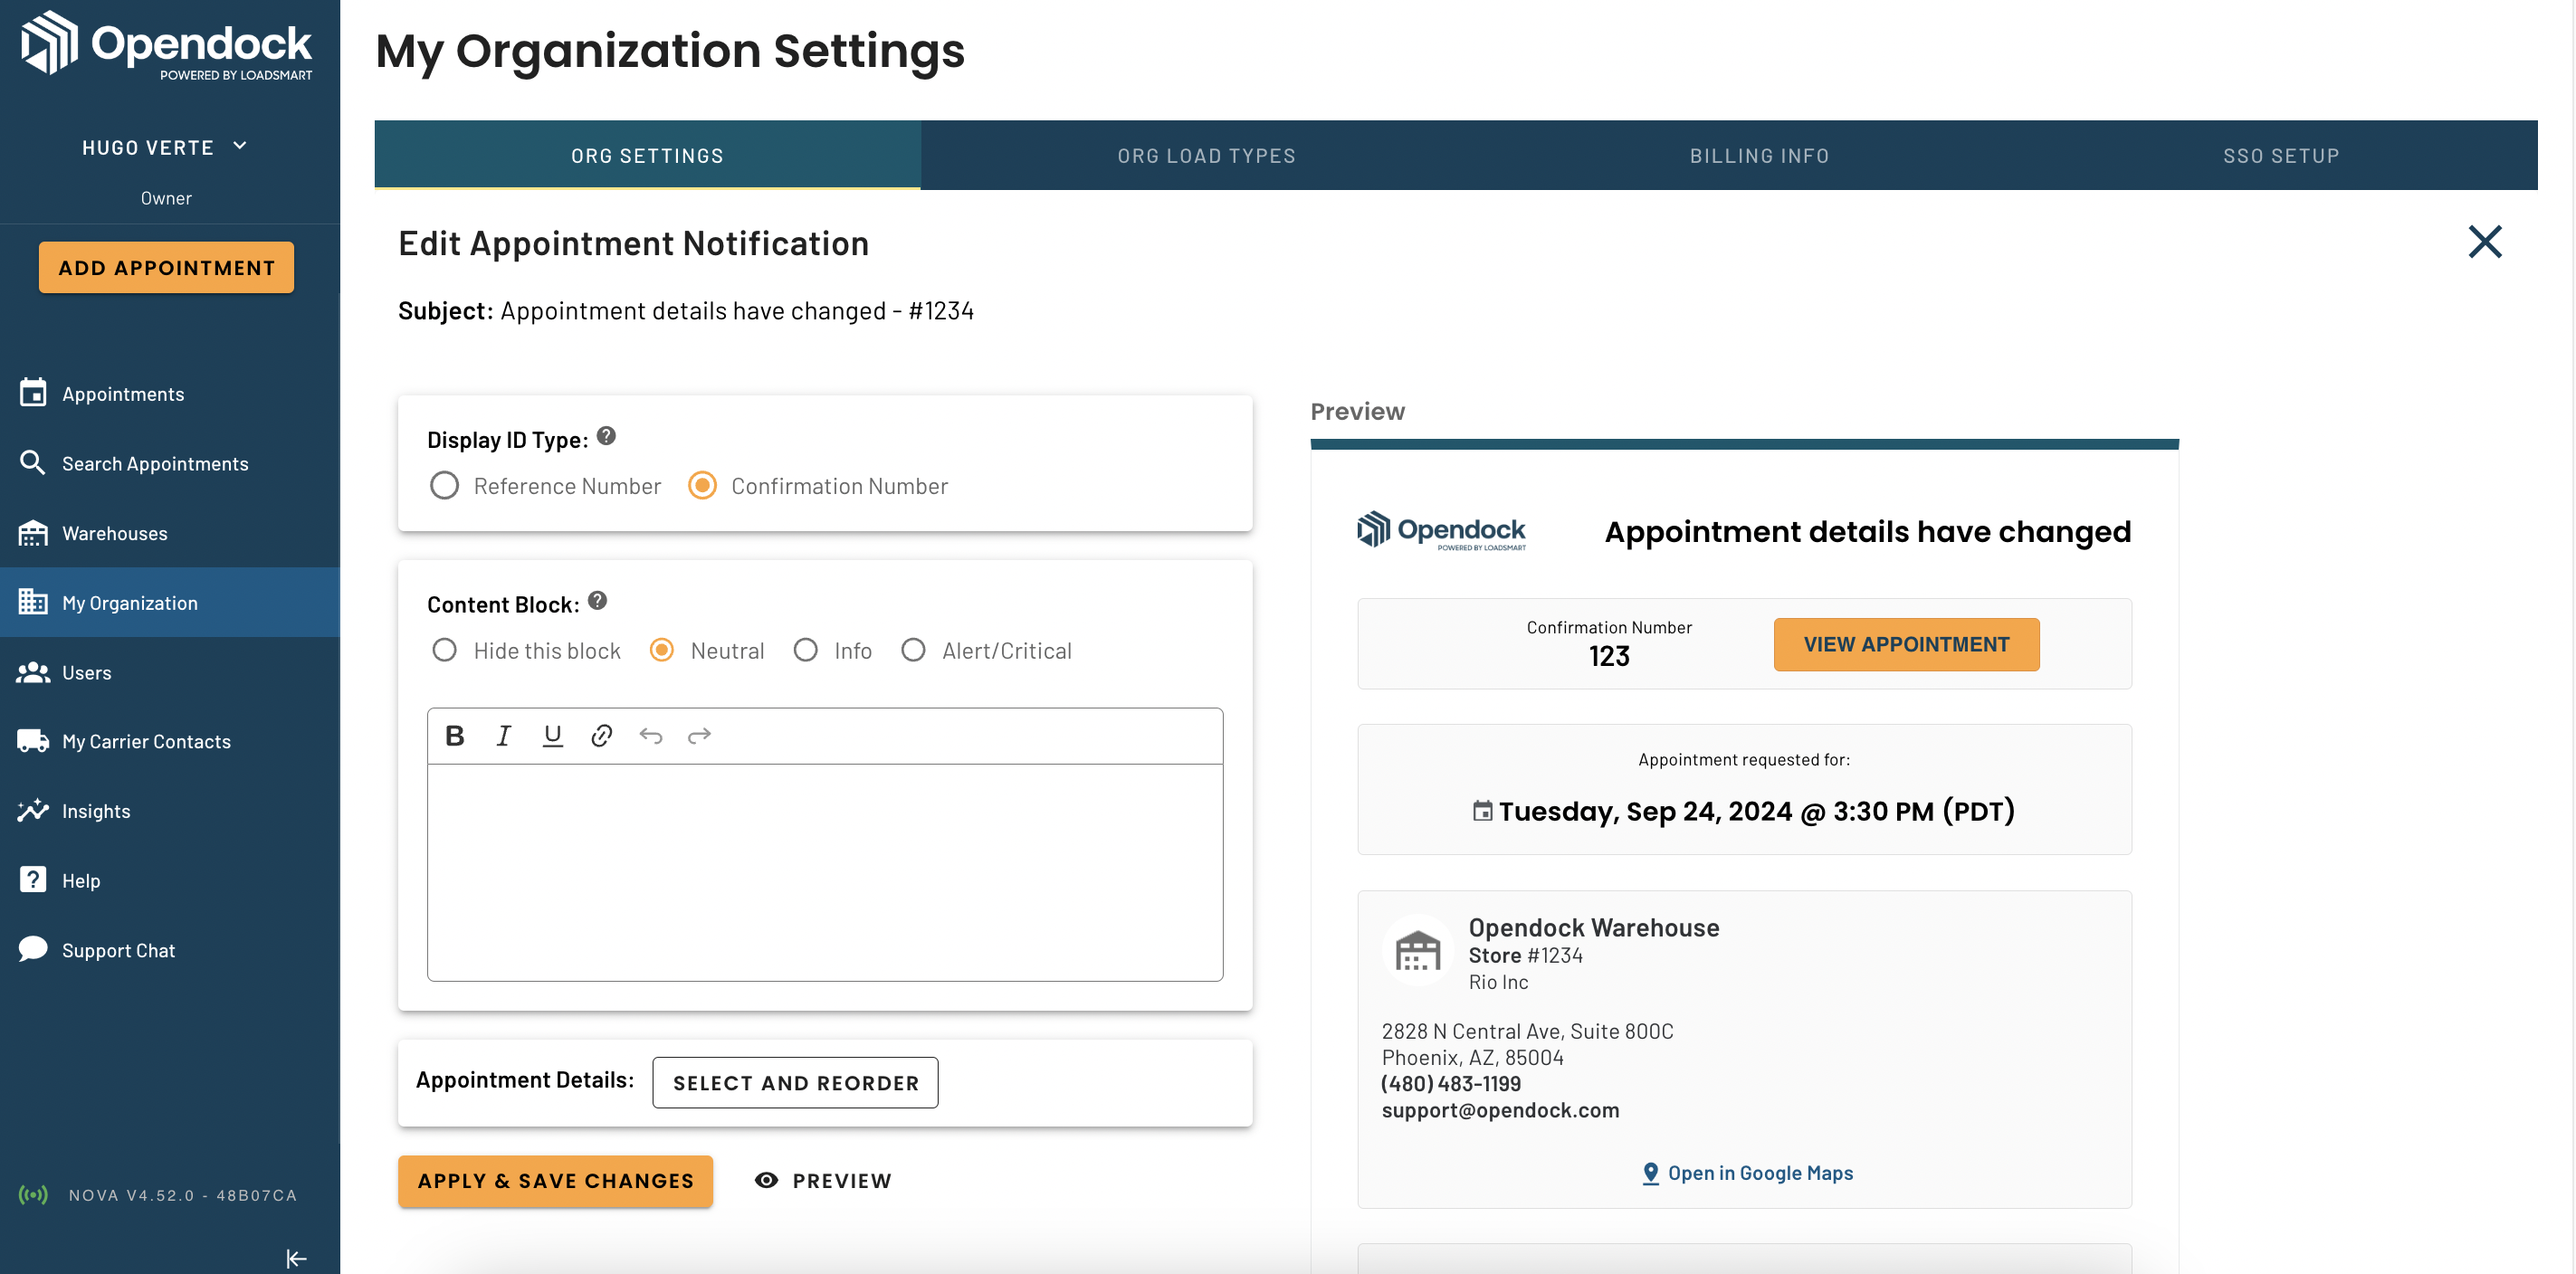2576x1274 pixels.
Task: Switch to the Org Load Types tab
Action: tap(1207, 155)
